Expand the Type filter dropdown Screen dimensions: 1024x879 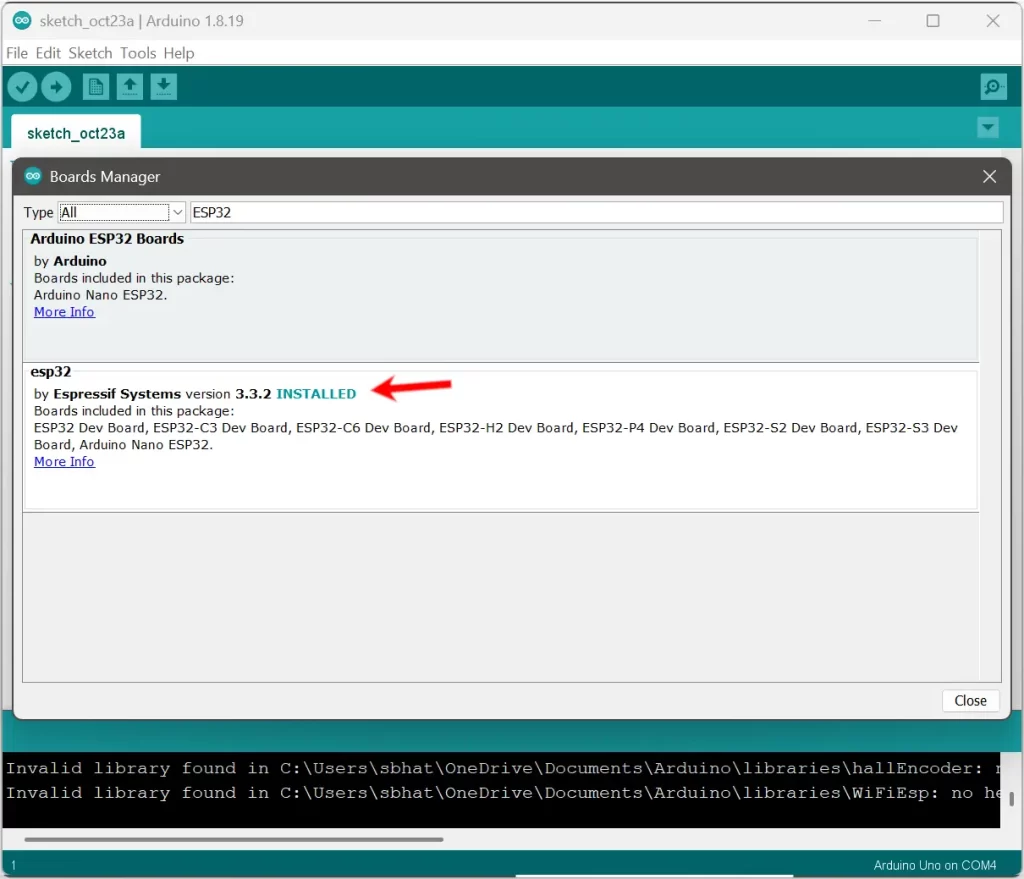point(177,212)
